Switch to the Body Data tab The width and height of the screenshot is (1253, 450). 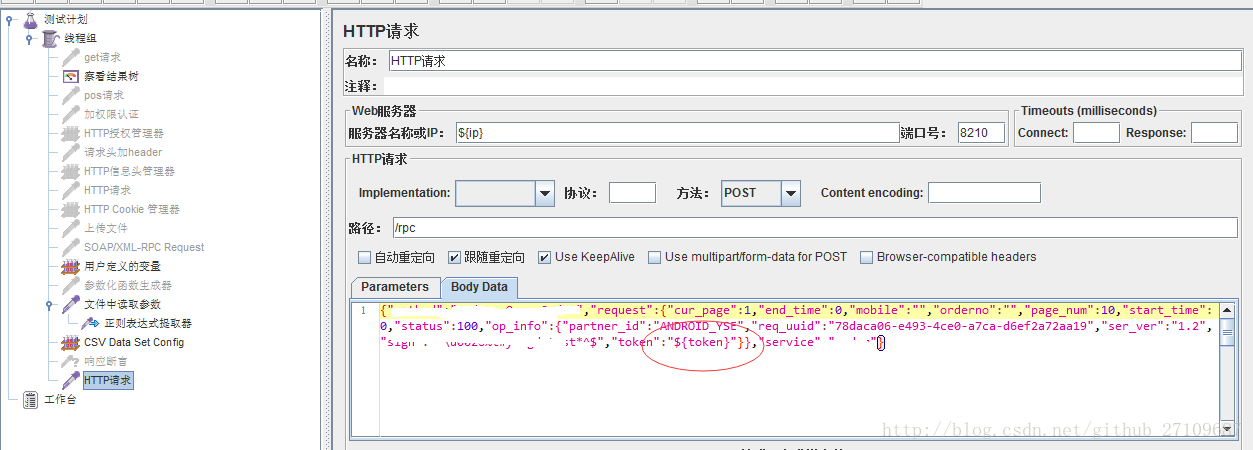coord(479,287)
